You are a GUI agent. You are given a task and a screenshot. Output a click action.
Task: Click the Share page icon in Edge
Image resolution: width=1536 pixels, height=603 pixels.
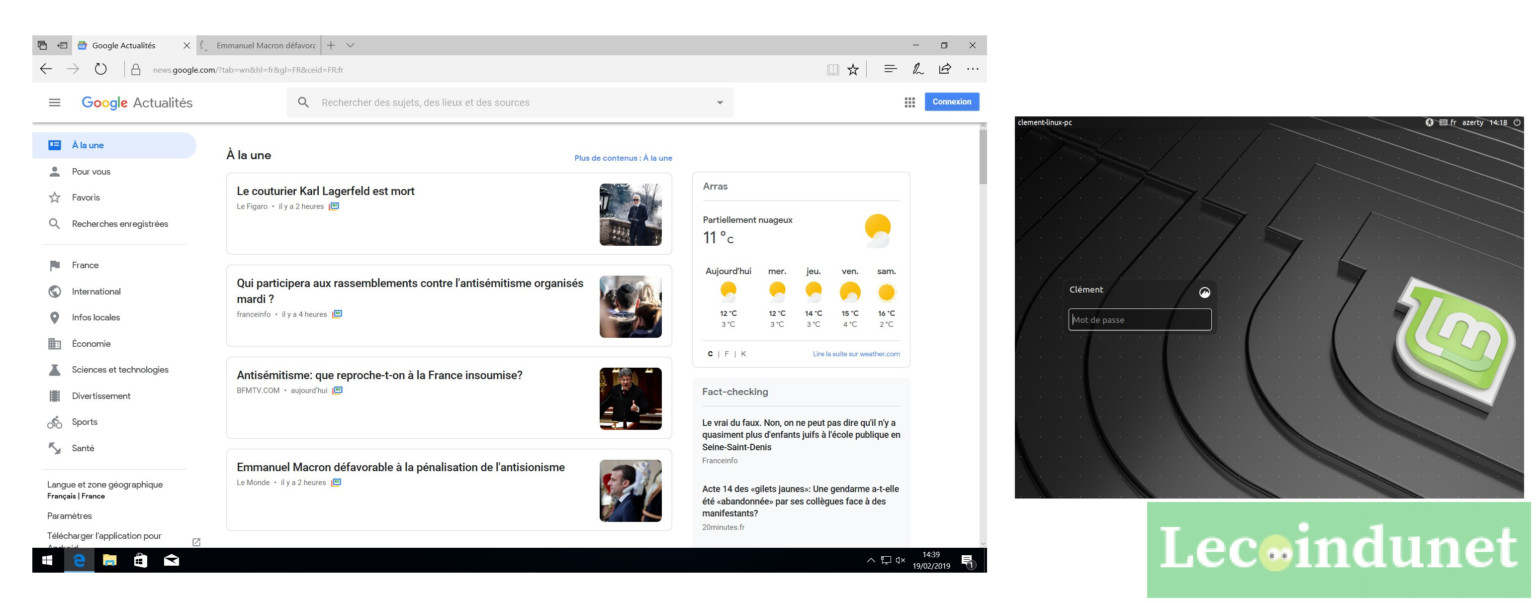(944, 69)
